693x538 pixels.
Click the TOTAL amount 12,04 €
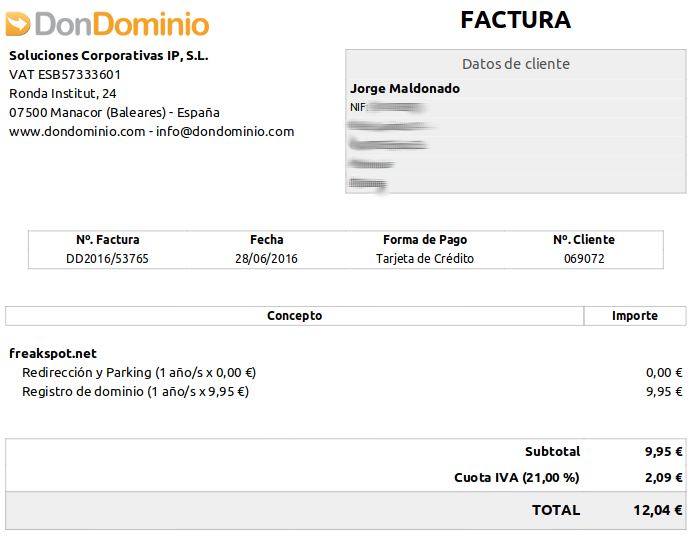(x=658, y=510)
